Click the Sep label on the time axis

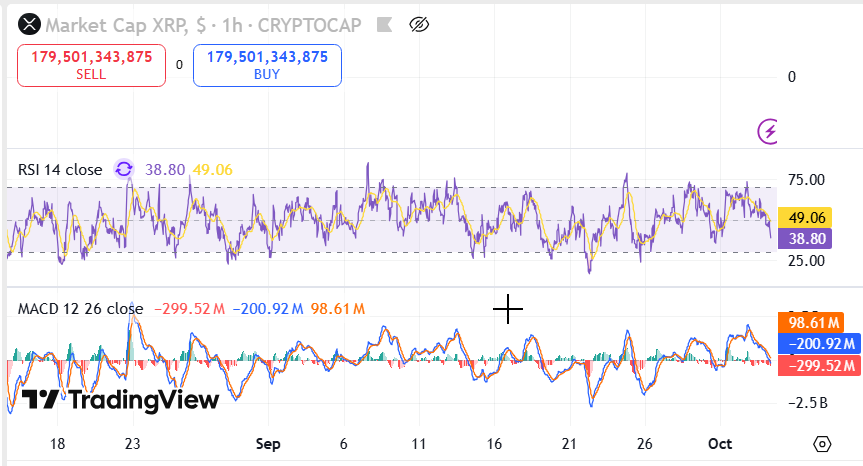(x=268, y=443)
